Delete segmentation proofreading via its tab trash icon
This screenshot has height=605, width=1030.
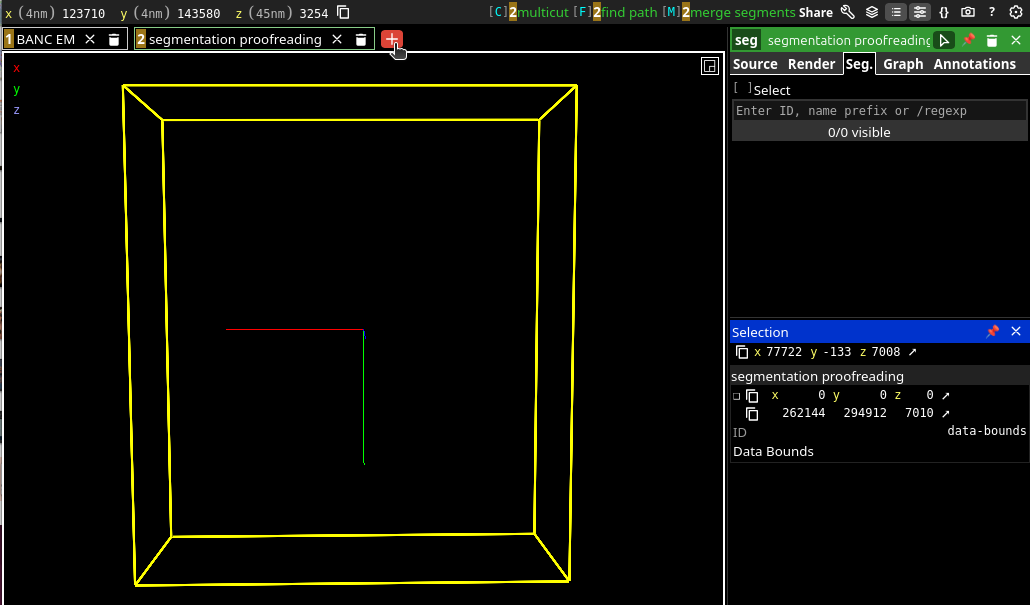(x=361, y=39)
